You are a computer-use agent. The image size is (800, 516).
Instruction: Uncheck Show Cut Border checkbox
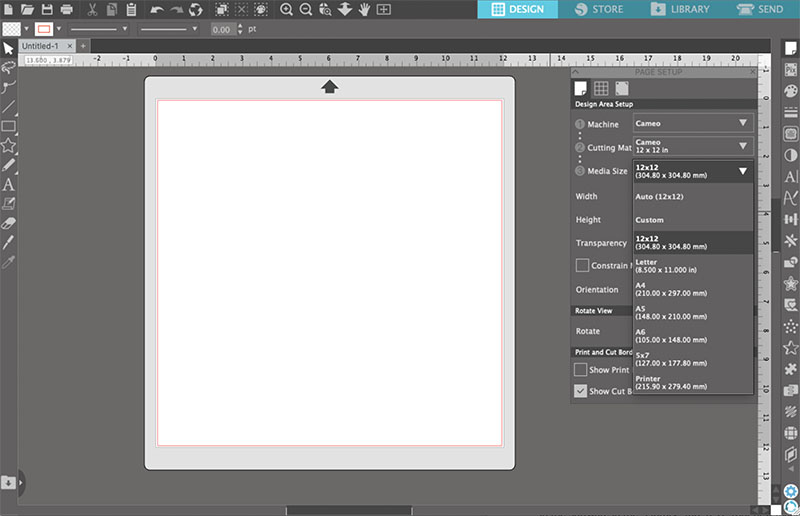click(580, 391)
